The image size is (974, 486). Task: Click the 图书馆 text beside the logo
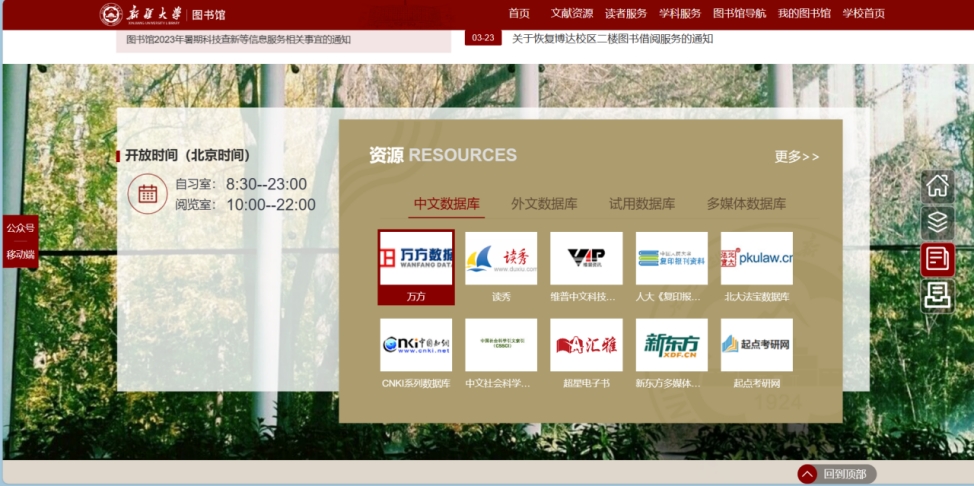(x=208, y=15)
